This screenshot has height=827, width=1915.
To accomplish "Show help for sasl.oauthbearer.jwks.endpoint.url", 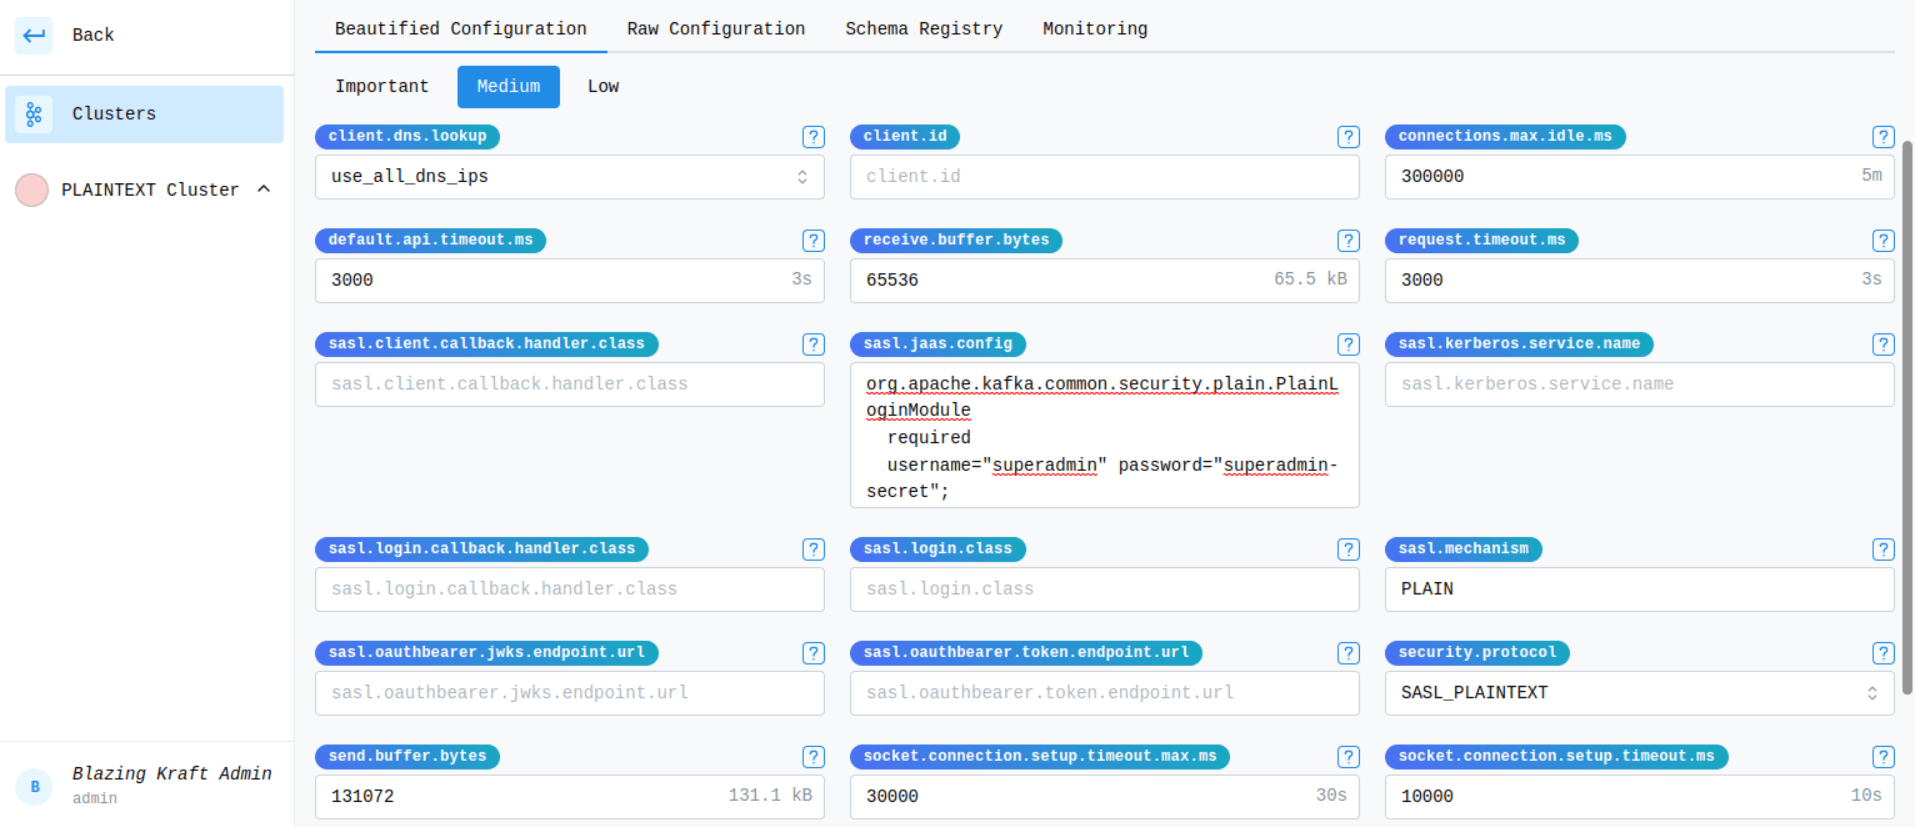I will coord(813,654).
